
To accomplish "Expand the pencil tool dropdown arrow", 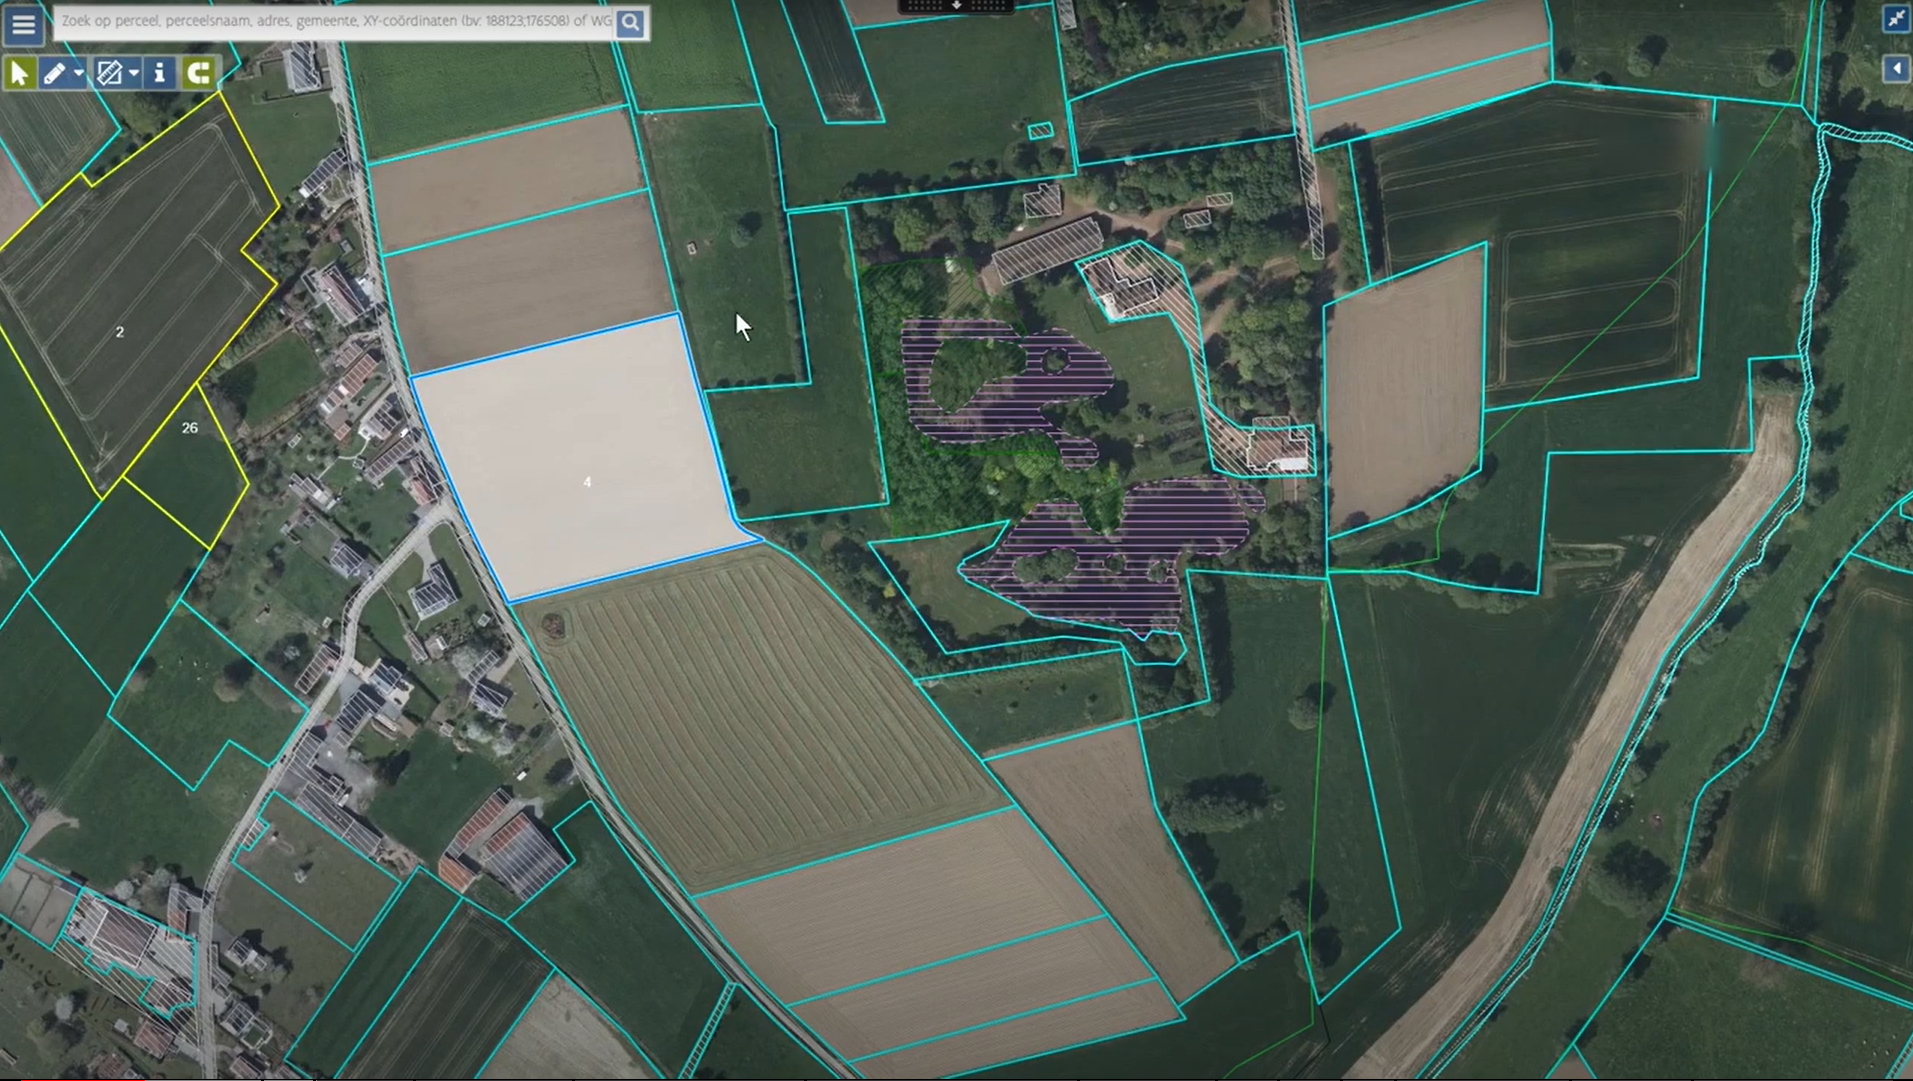I will [79, 73].
